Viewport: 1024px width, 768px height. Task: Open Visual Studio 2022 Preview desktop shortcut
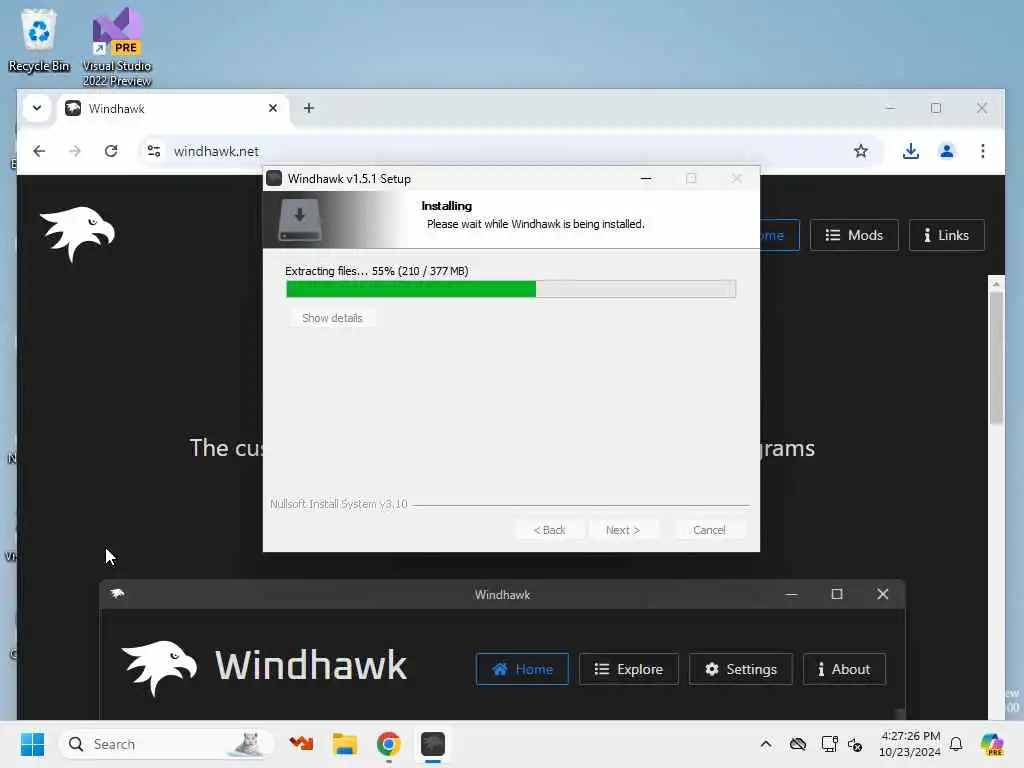pos(117,47)
